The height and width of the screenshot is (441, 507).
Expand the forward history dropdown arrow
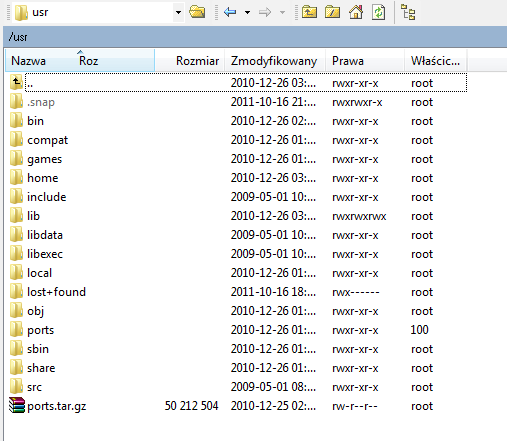point(282,13)
